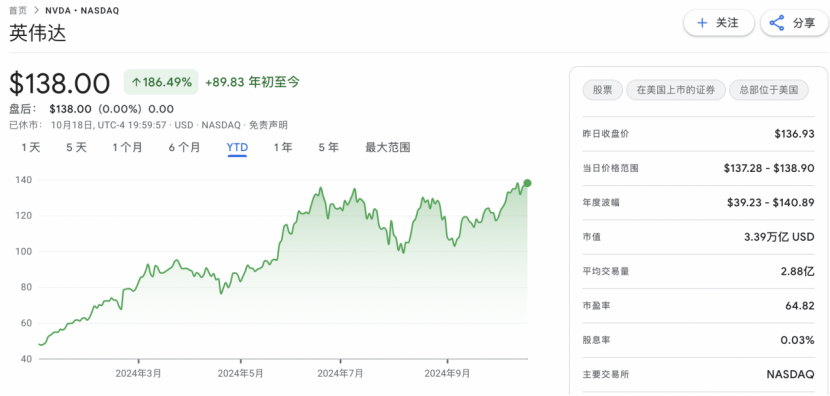This screenshot has height=396, width=830.
Task: Click the 2024年9月 axis label
Action: coord(447,373)
